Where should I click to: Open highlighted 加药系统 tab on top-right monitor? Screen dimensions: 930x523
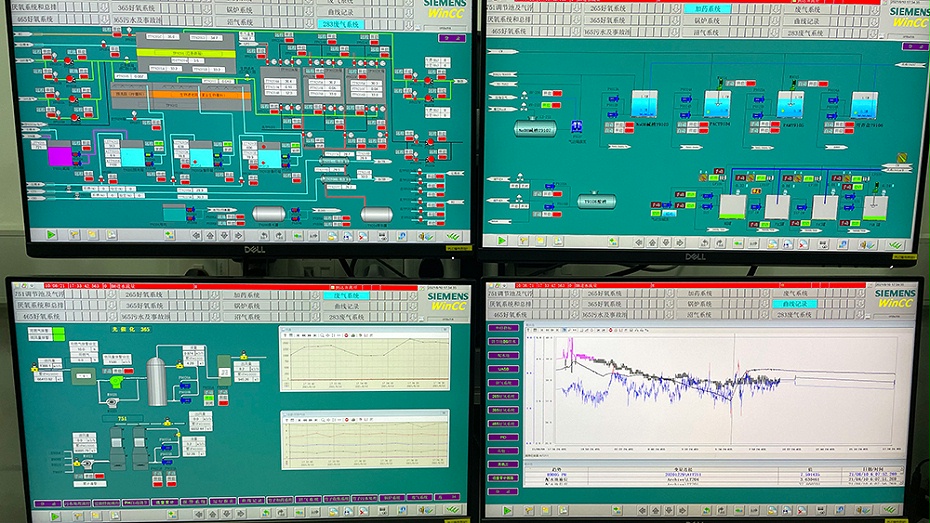click(707, 9)
